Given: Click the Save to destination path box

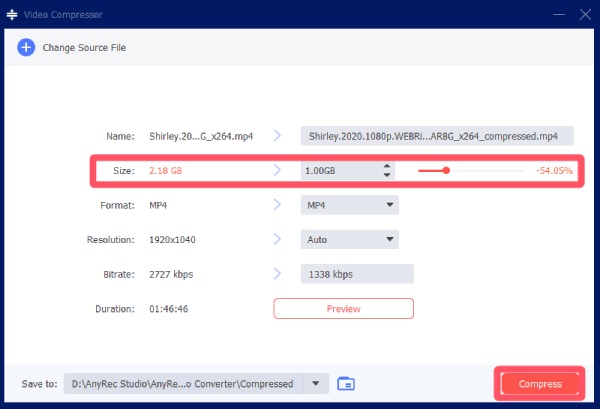Looking at the screenshot, I should click(x=183, y=383).
